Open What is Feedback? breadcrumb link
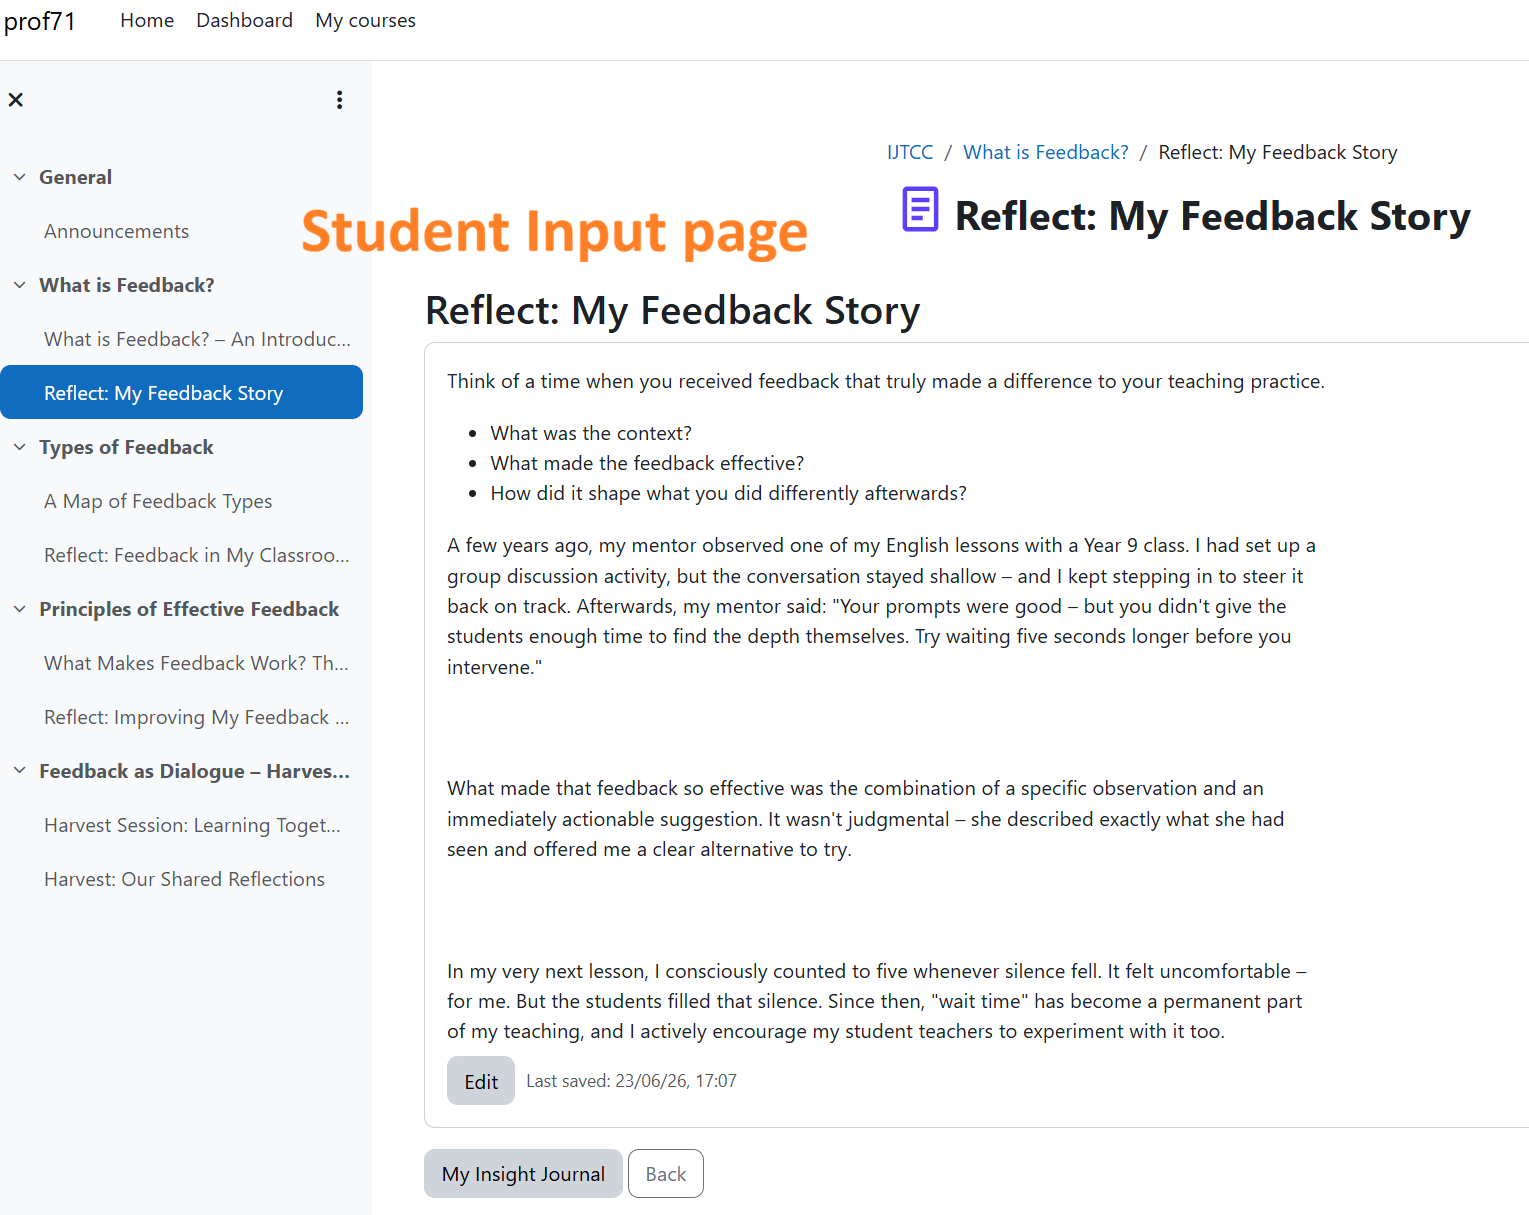Image resolution: width=1529 pixels, height=1215 pixels. click(x=1046, y=152)
